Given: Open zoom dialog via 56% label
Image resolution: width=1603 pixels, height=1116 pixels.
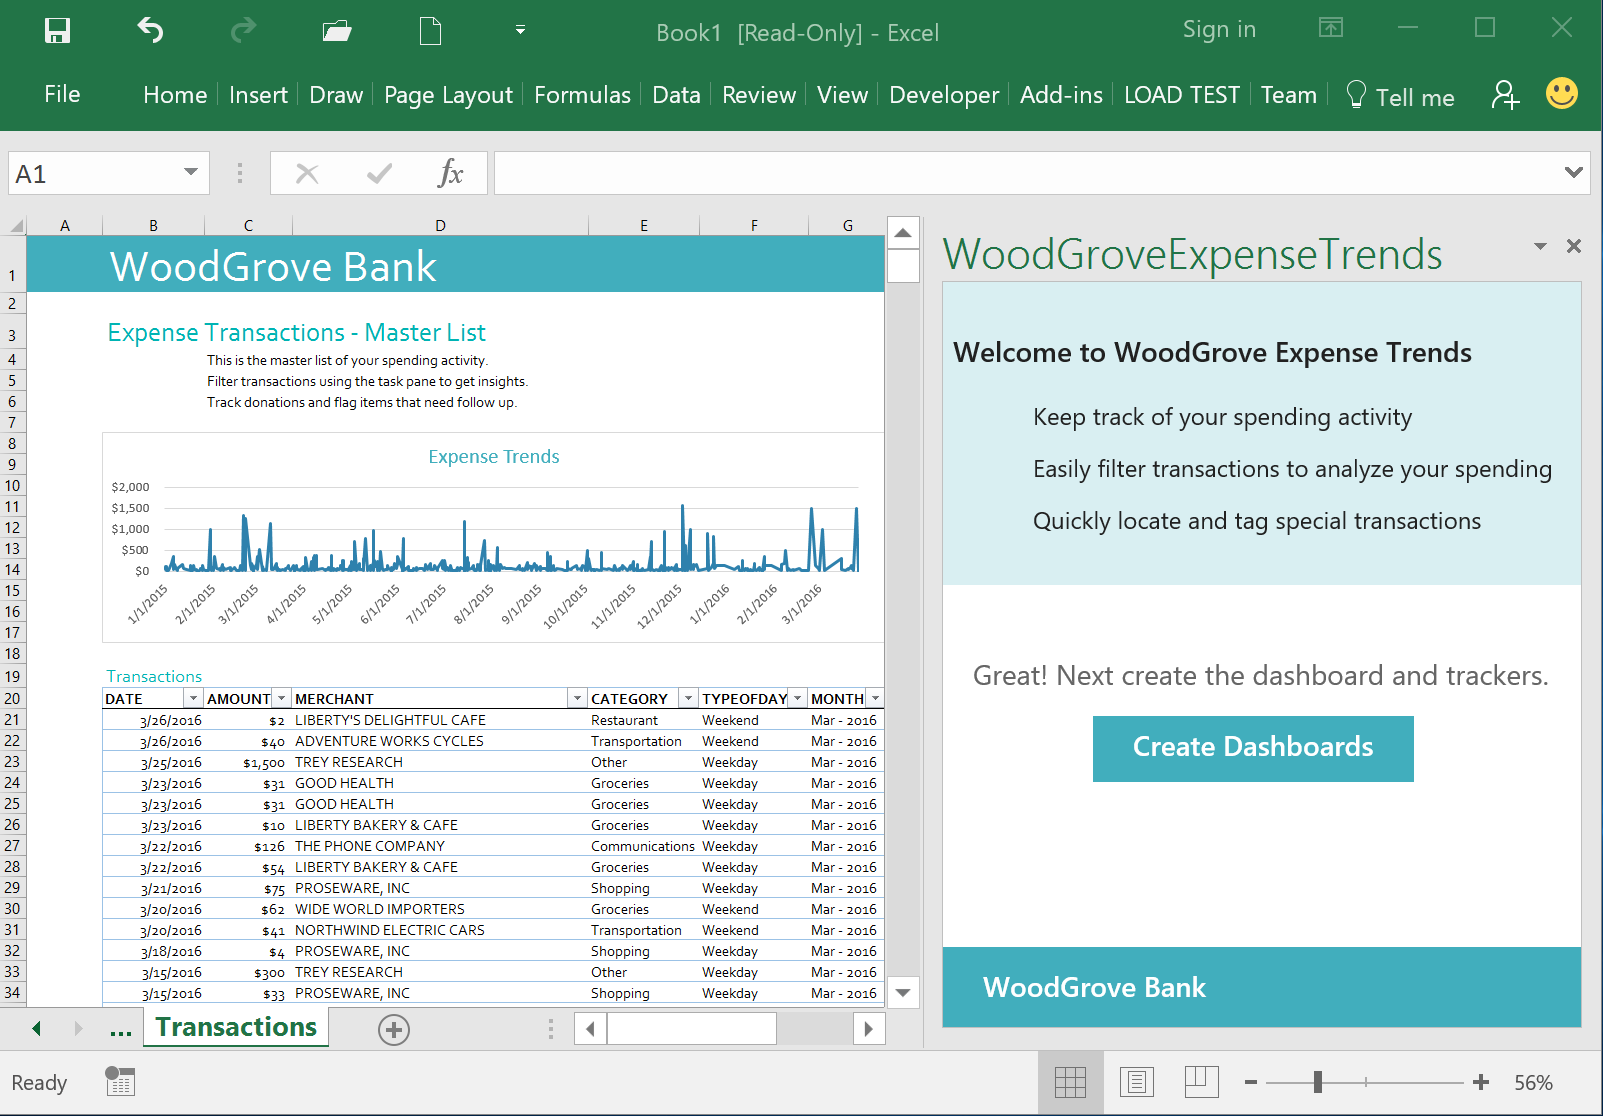Looking at the screenshot, I should (x=1533, y=1083).
